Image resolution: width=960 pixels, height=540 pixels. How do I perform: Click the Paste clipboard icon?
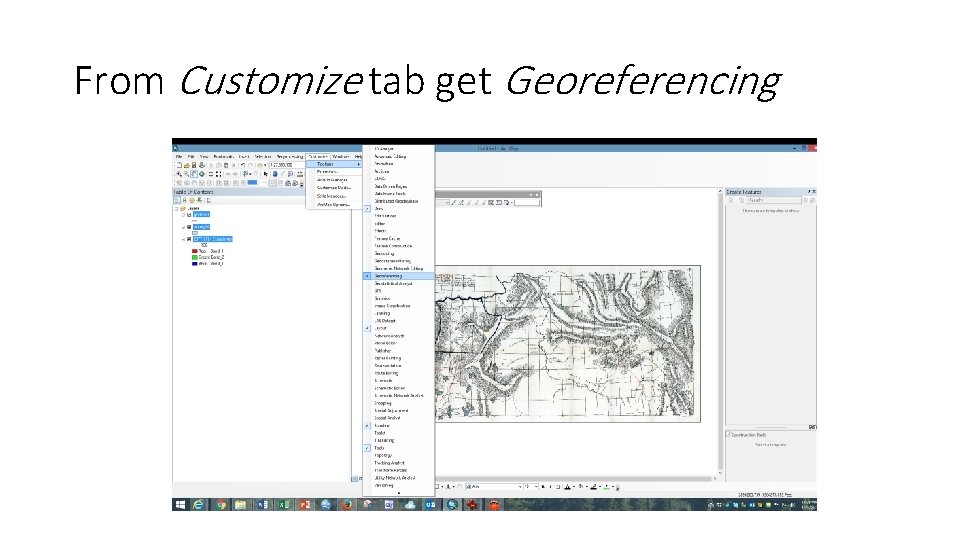point(226,165)
